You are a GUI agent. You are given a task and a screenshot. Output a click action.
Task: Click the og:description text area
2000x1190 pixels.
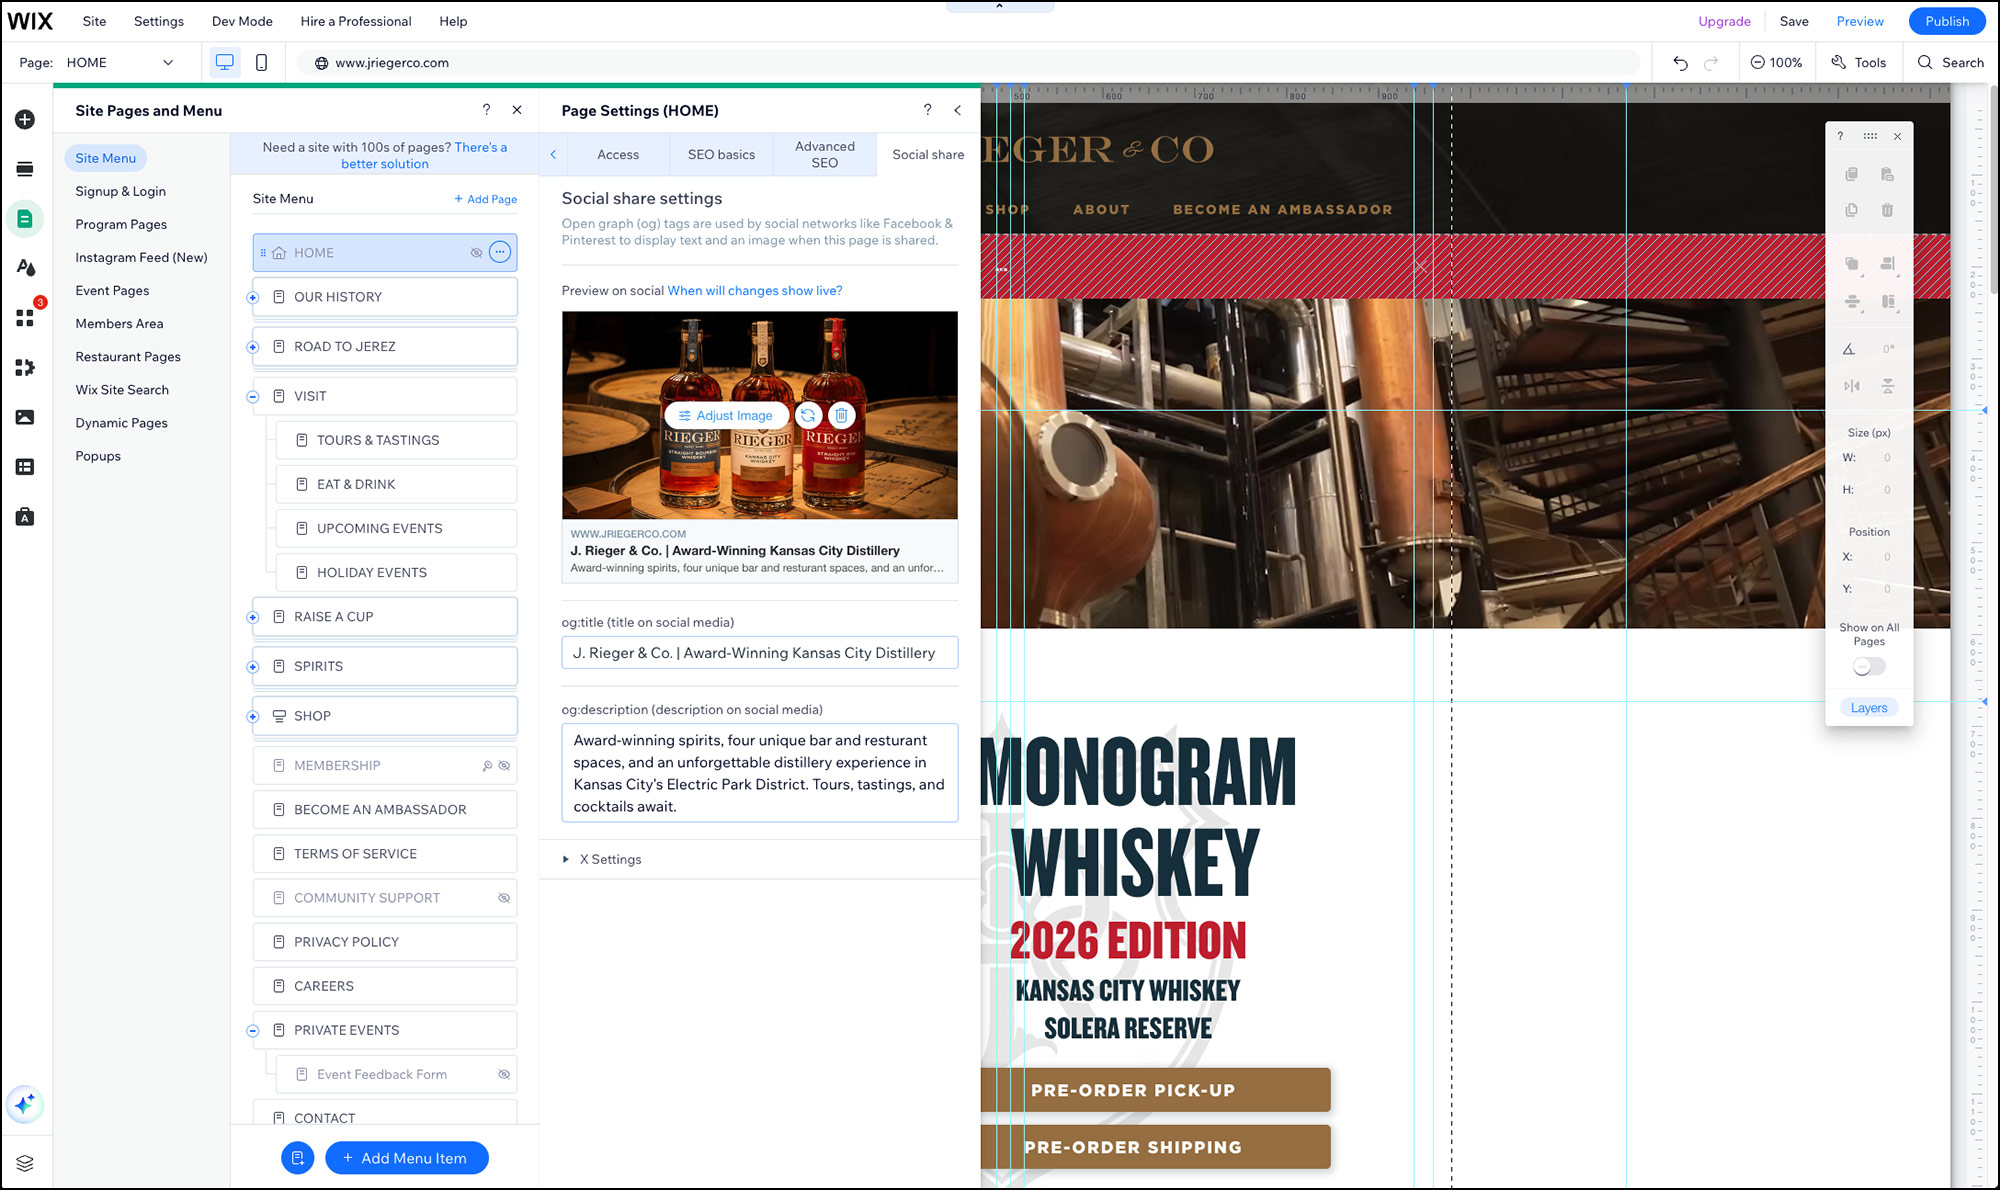click(759, 773)
